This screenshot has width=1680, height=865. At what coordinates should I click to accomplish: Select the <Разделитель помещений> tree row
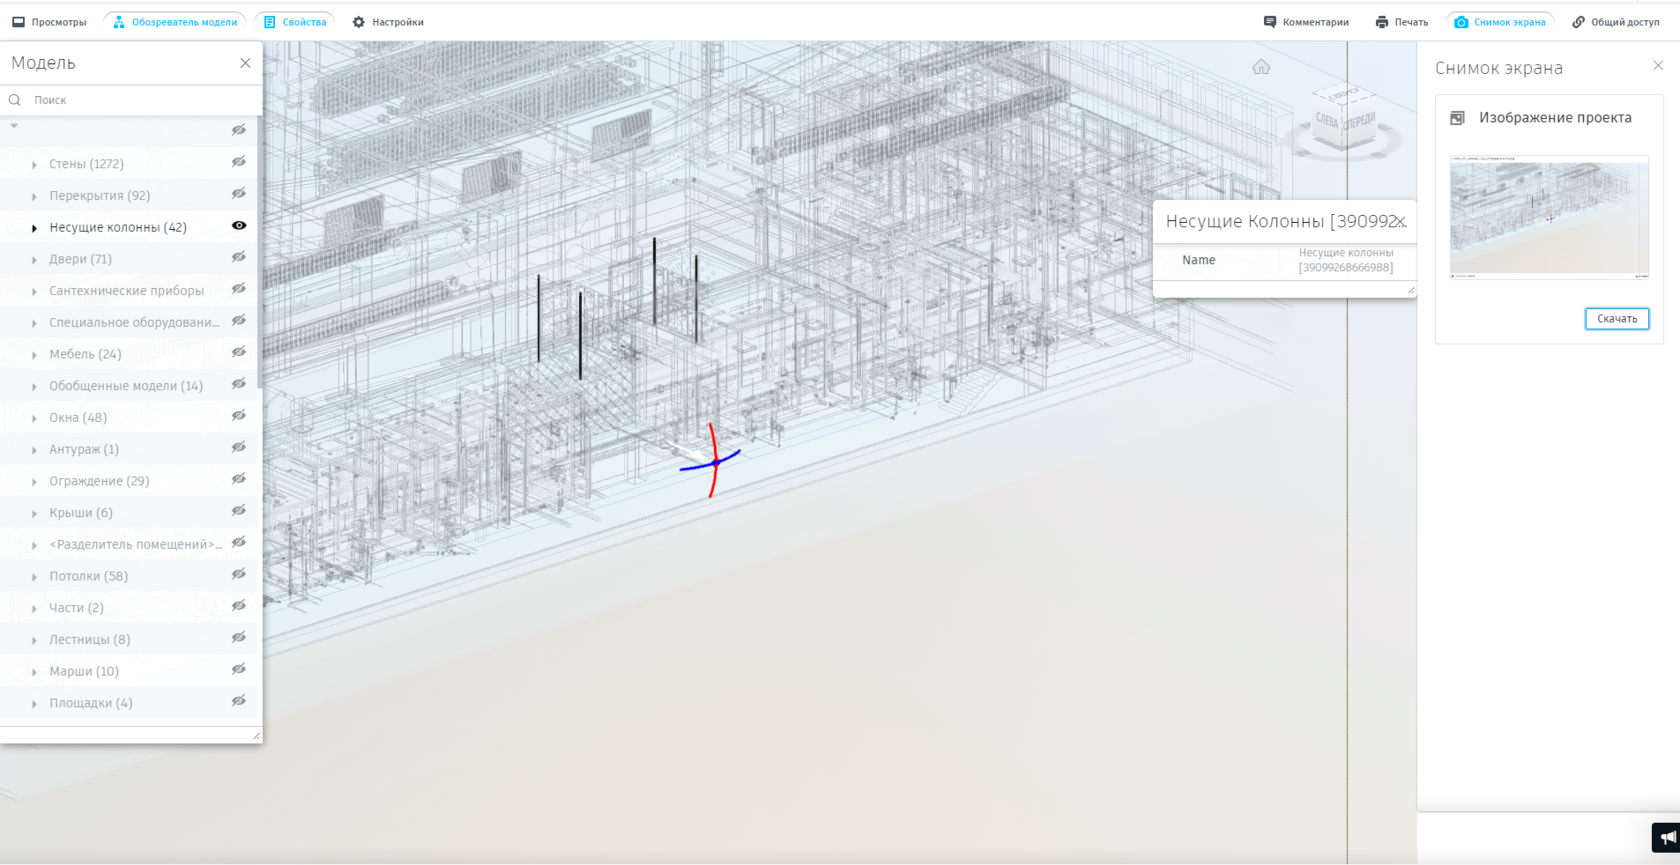(x=128, y=545)
